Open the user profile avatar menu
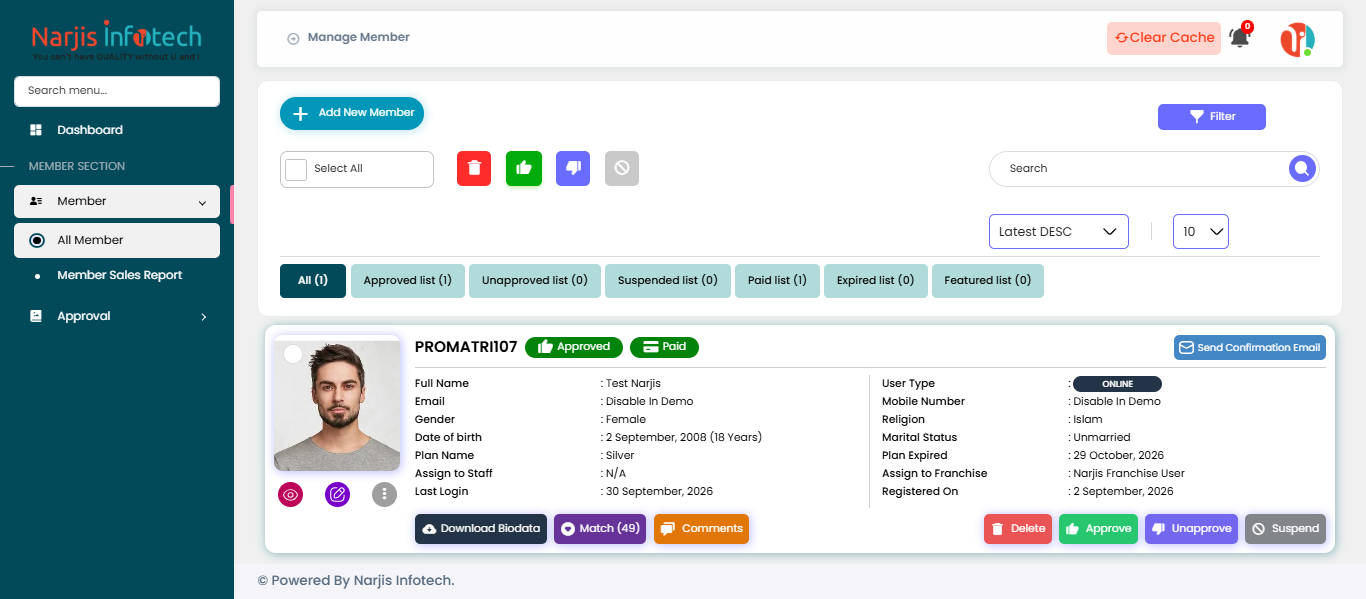This screenshot has width=1366, height=599. coord(1297,39)
